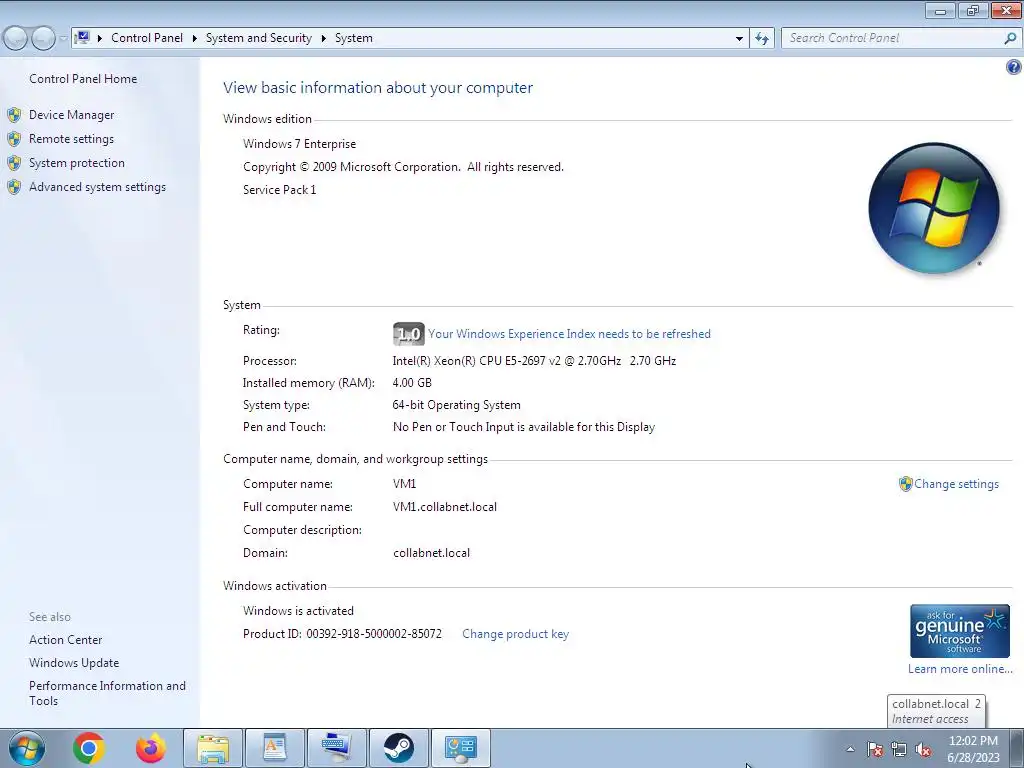Open the clock showing 12:02 PM
Image resolution: width=1024 pixels, height=768 pixels.
click(973, 749)
